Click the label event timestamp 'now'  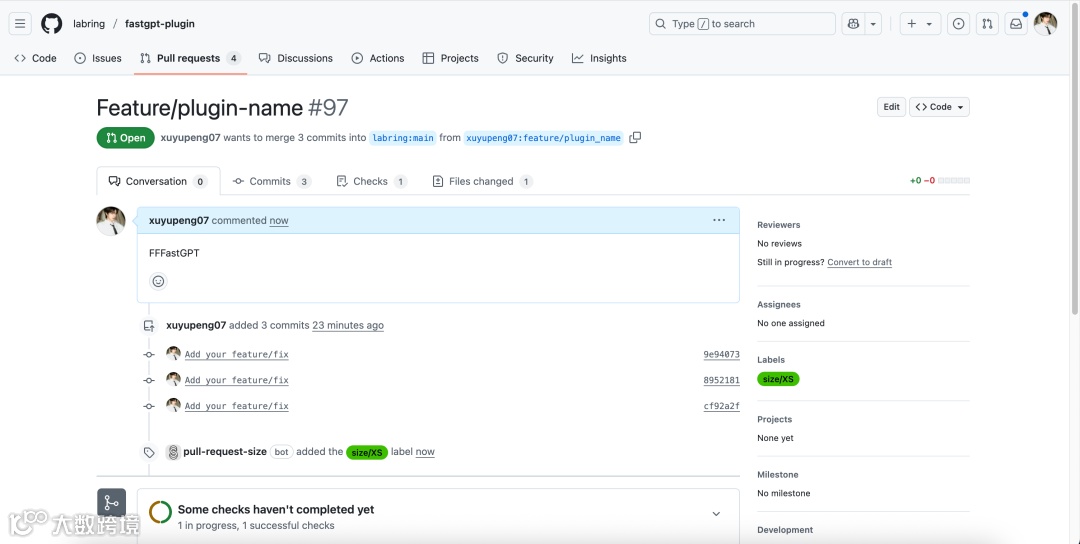pos(425,452)
